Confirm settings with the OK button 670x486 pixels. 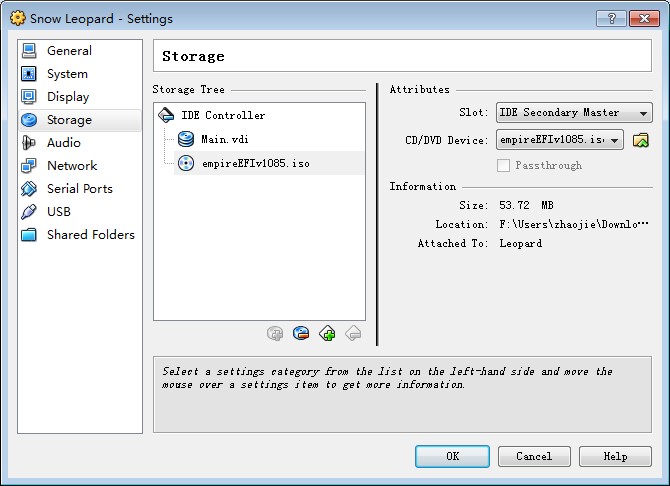(453, 457)
